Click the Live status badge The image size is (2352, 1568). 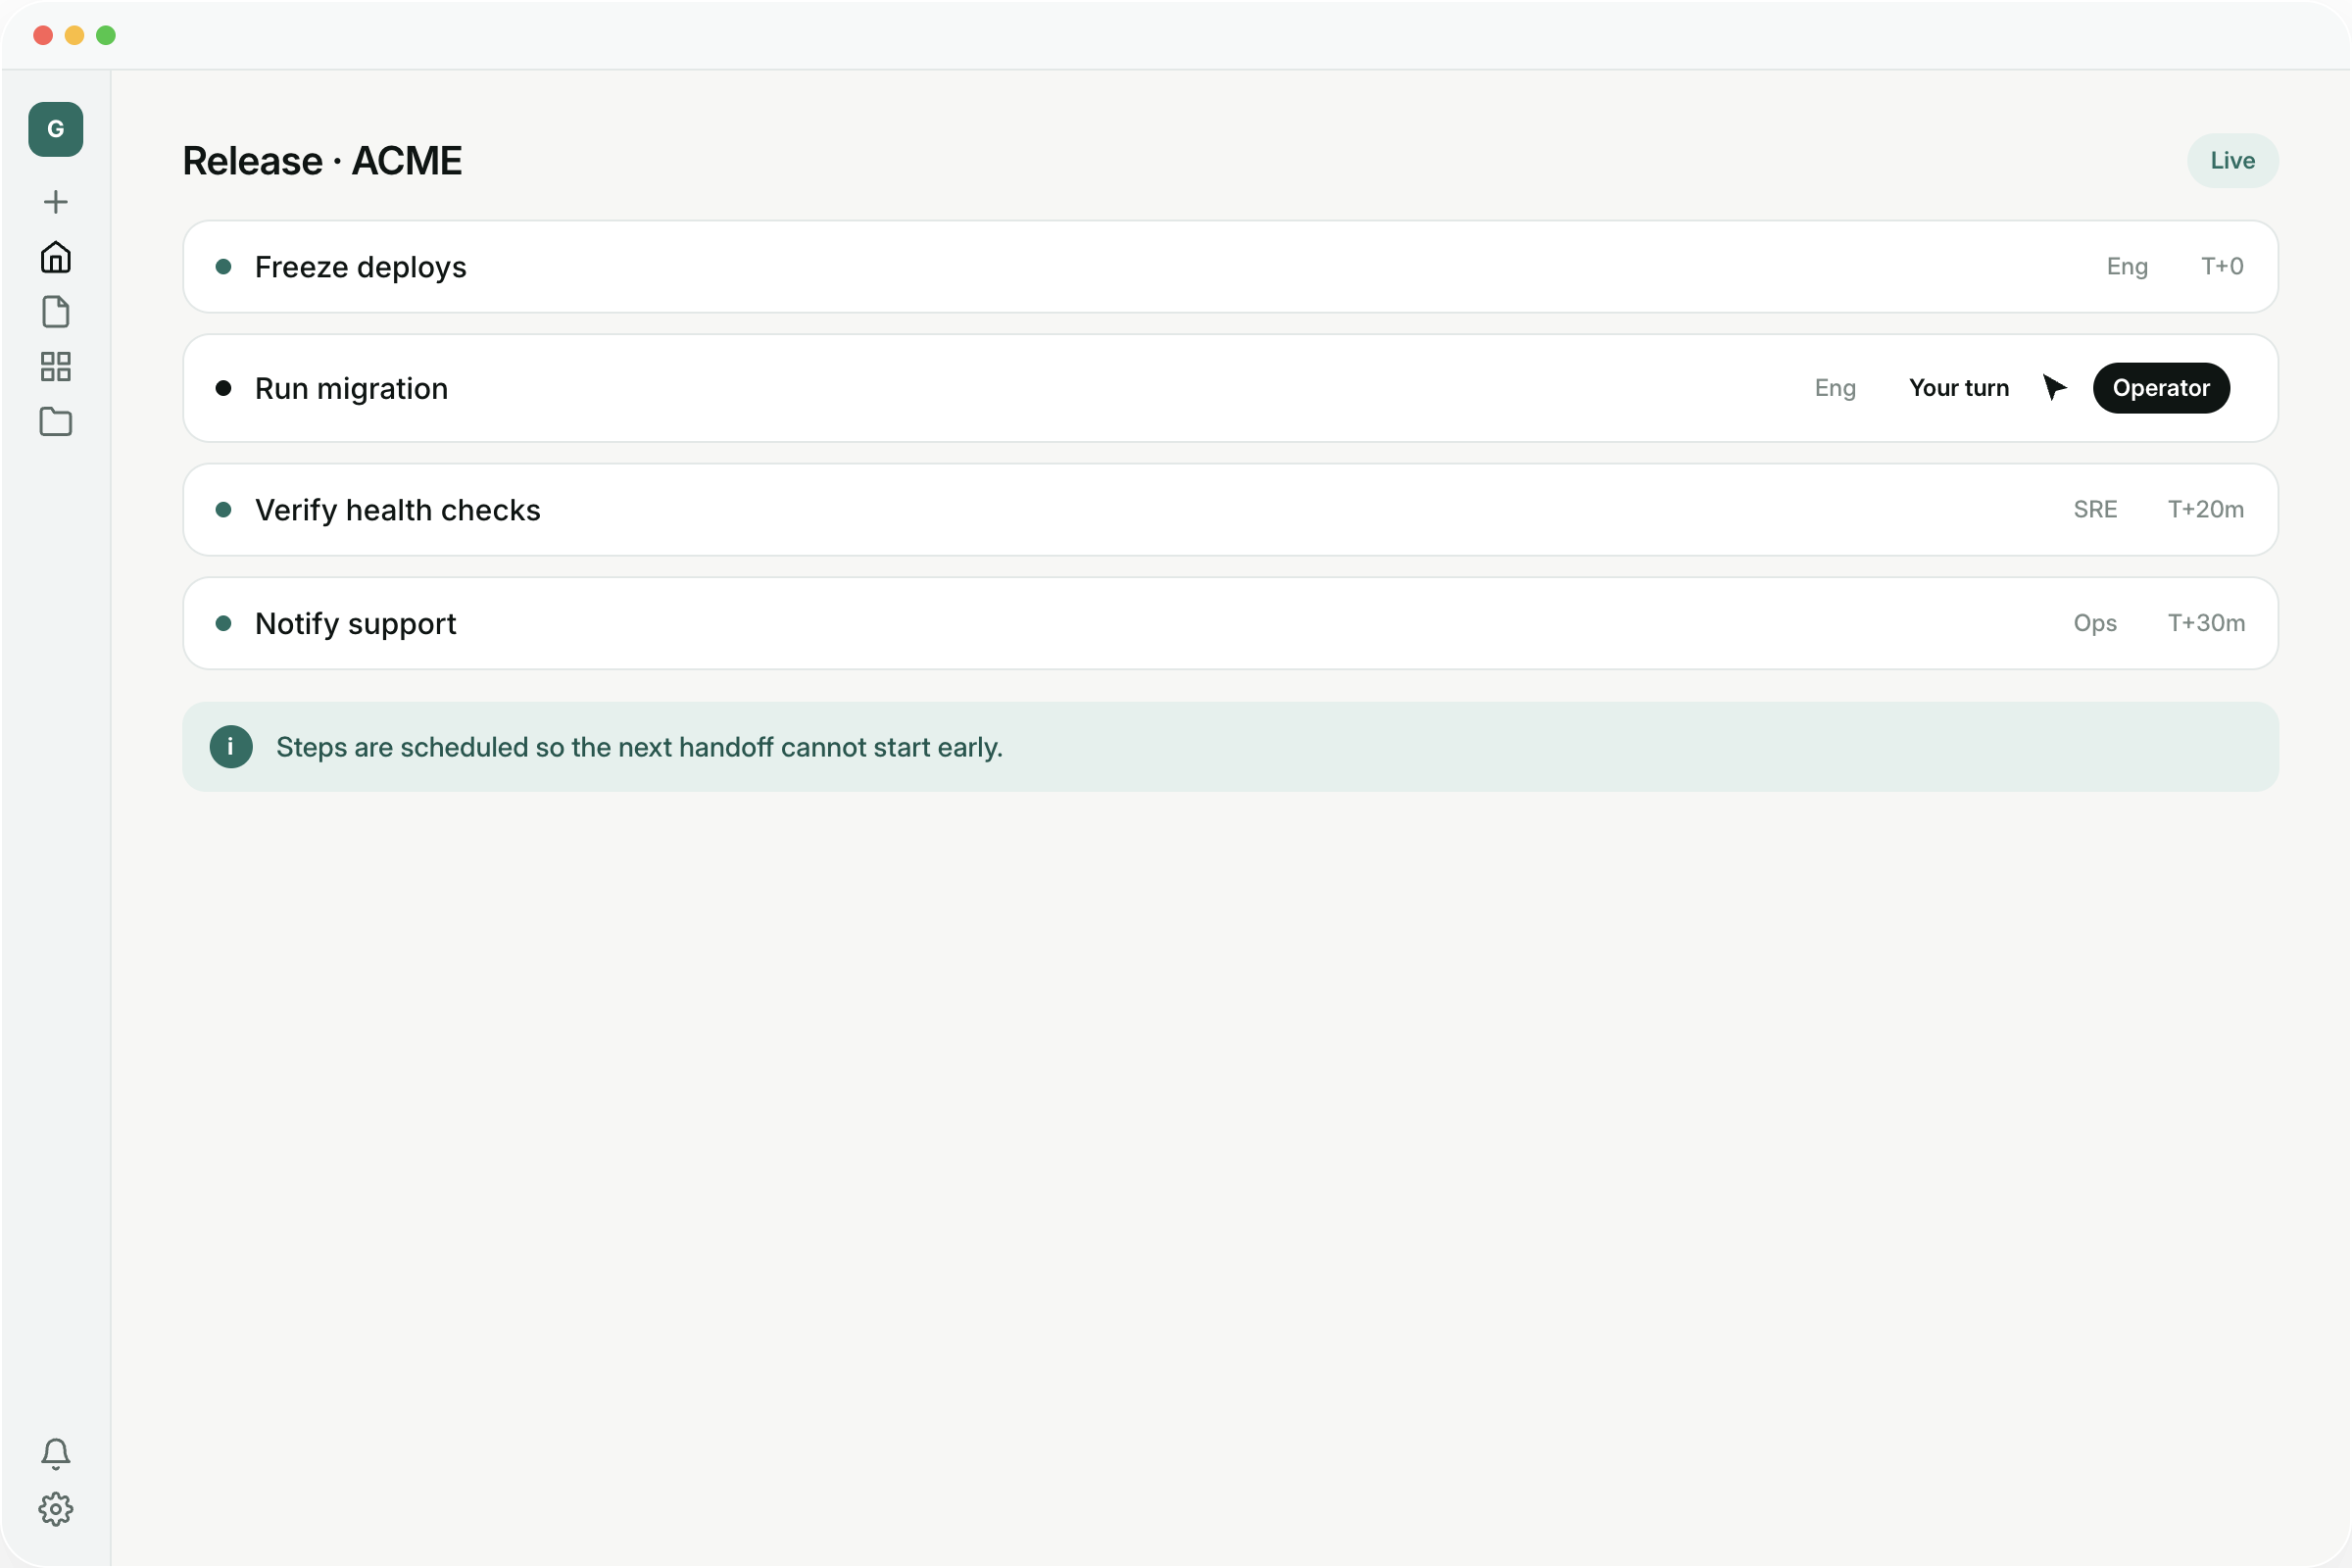(x=2232, y=161)
